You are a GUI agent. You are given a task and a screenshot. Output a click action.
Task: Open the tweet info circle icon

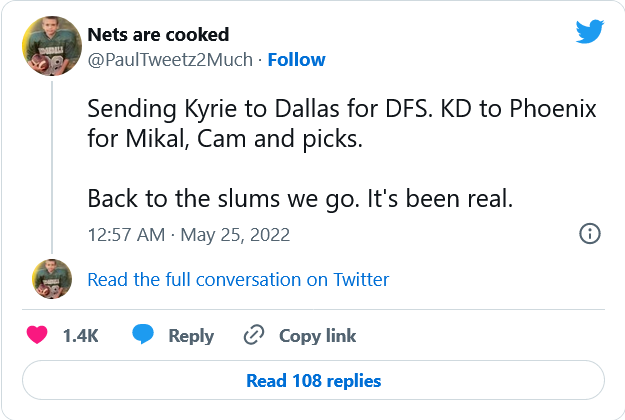(590, 234)
